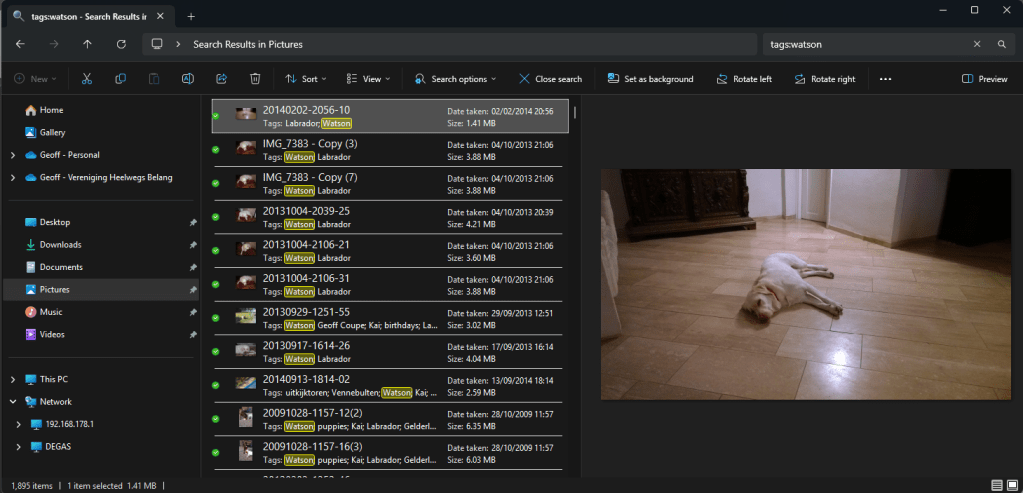Image resolution: width=1023 pixels, height=493 pixels.
Task: Clear the tags:watson search text
Action: tap(977, 45)
